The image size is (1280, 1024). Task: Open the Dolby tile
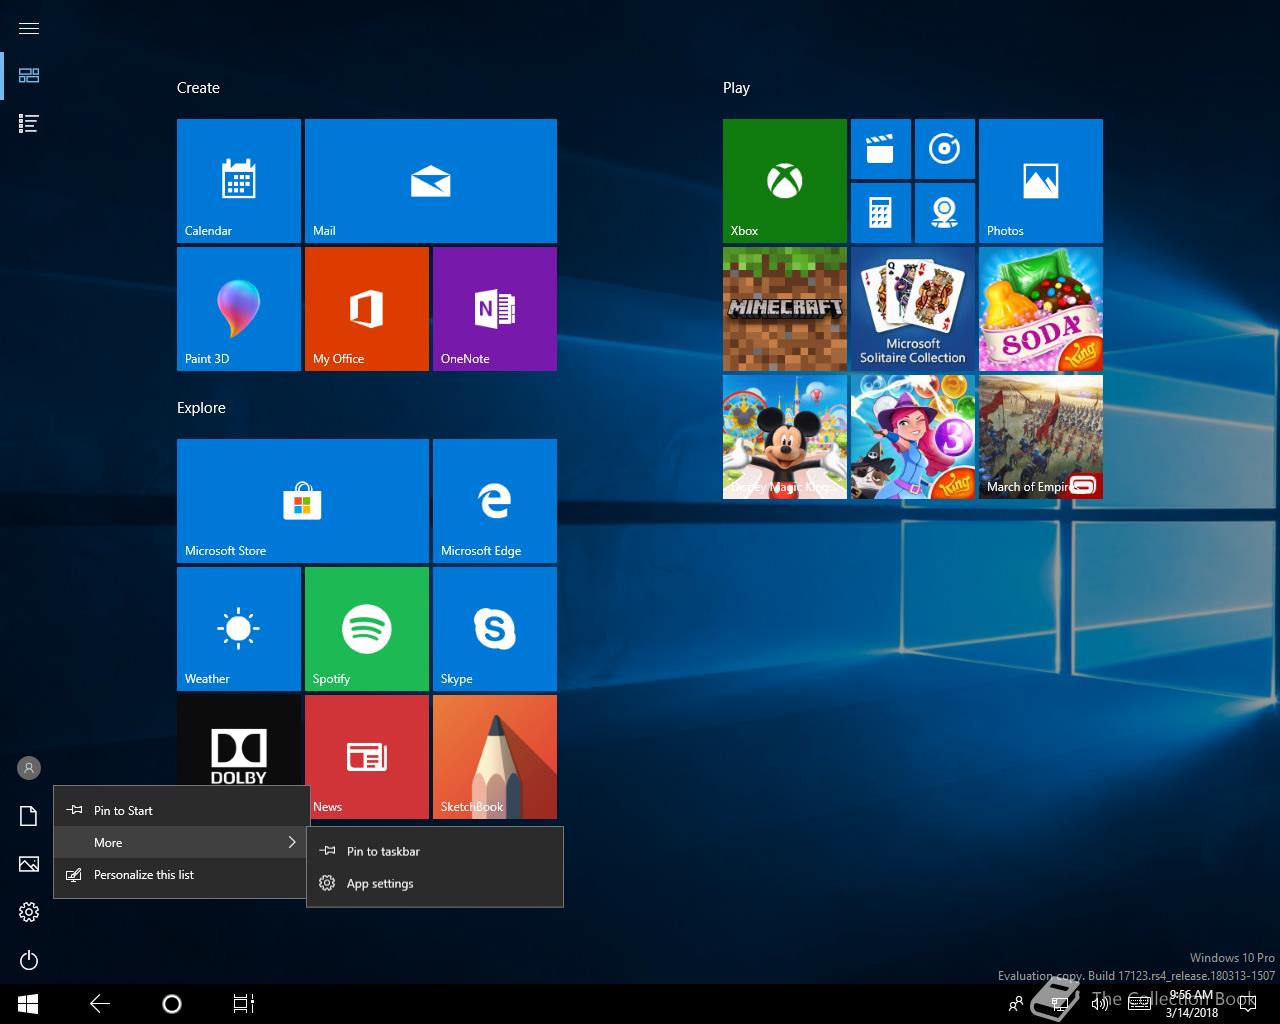(239, 740)
